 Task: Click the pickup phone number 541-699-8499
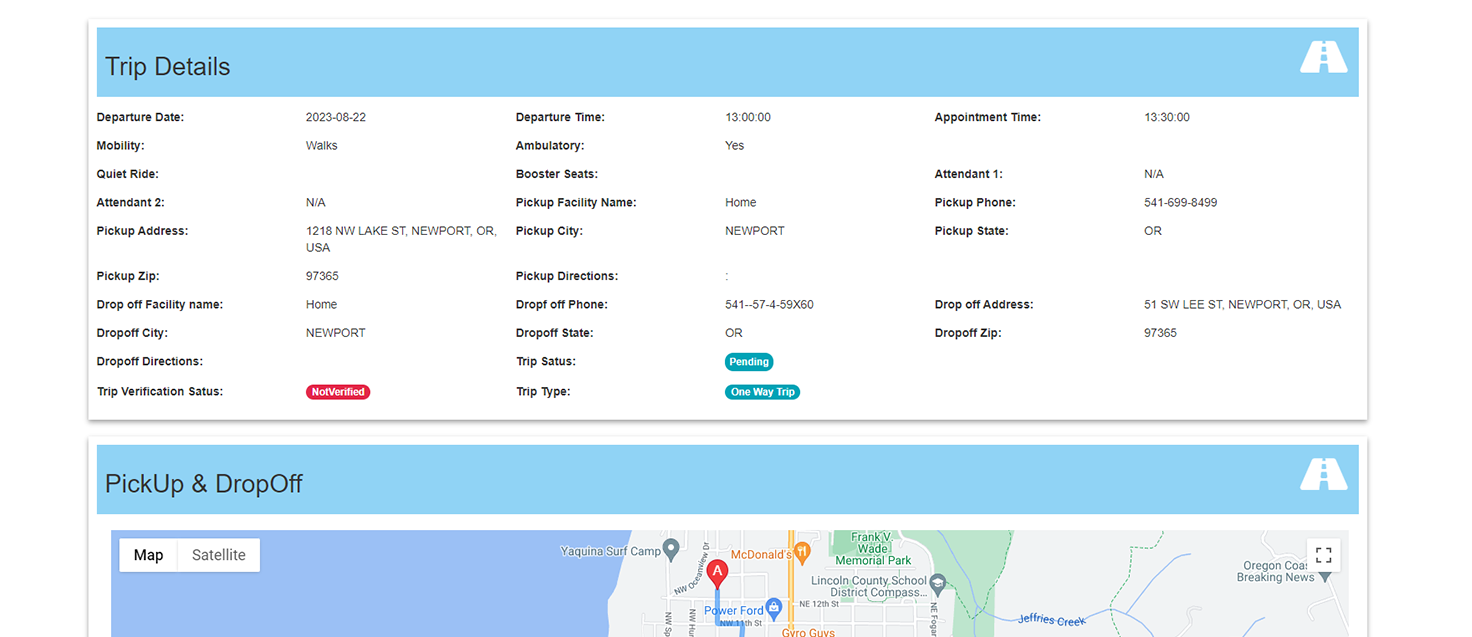pyautogui.click(x=1180, y=203)
